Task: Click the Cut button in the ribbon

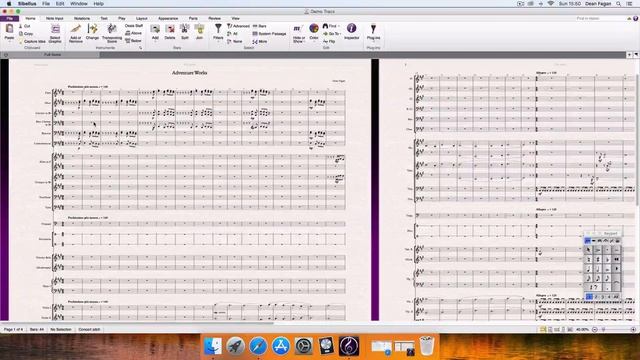Action: pyautogui.click(x=25, y=26)
